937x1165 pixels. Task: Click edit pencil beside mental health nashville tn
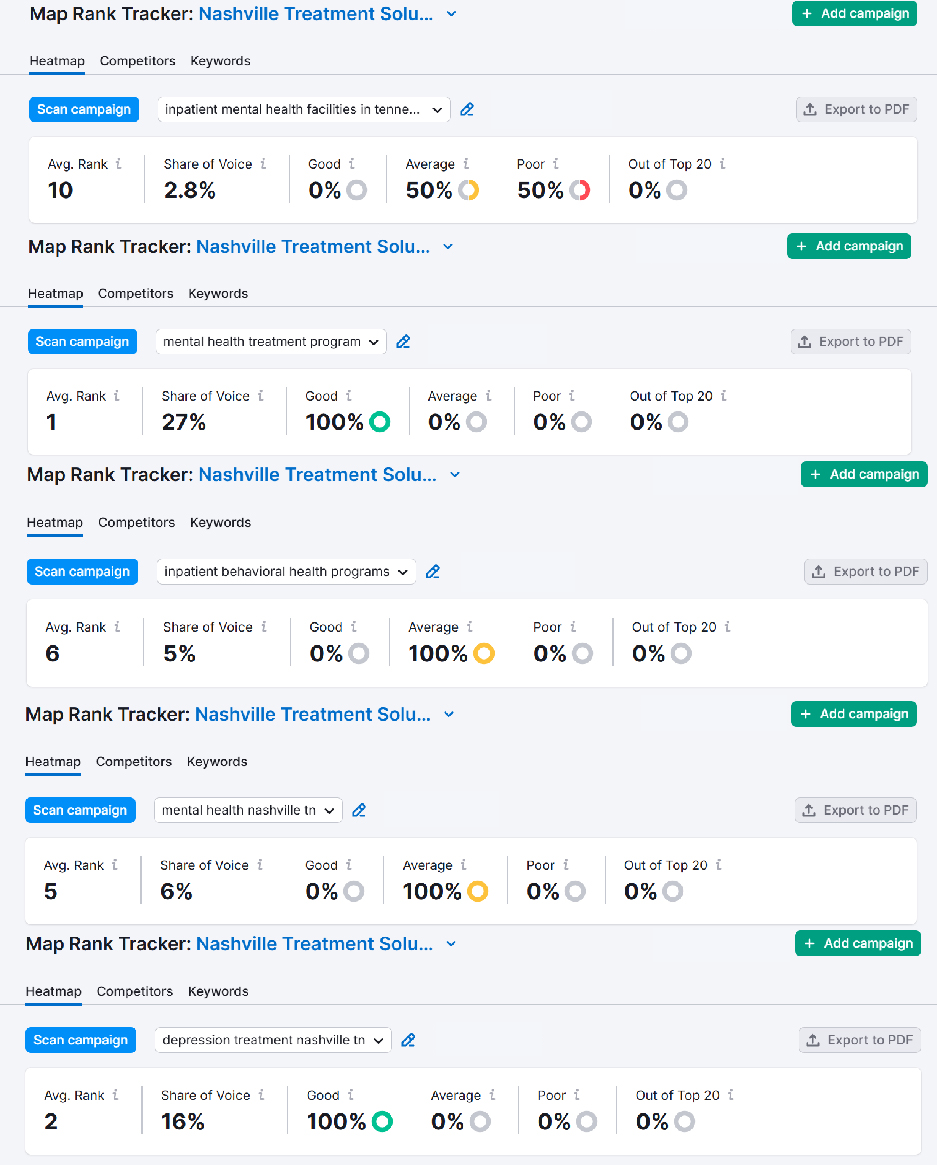point(359,811)
